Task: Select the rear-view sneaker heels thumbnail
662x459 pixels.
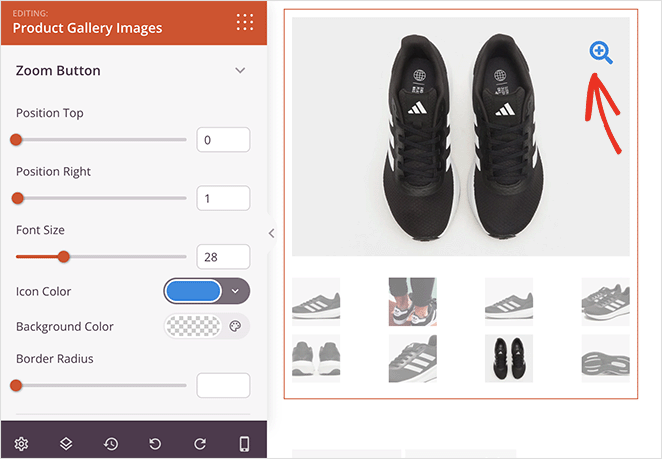Action: [x=316, y=359]
